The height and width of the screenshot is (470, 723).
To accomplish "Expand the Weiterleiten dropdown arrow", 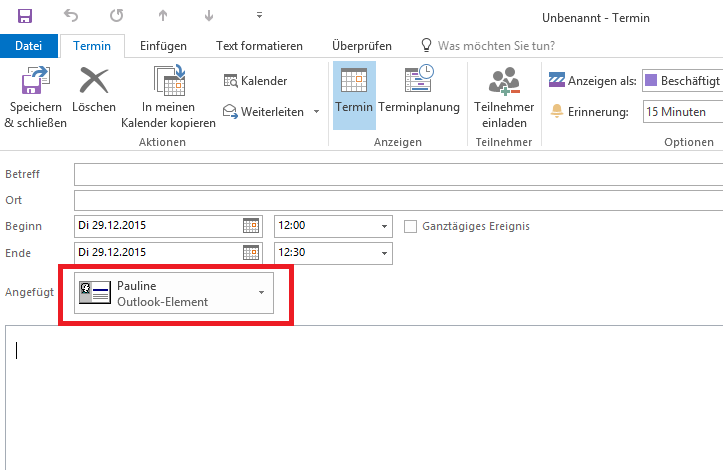I will click(316, 112).
